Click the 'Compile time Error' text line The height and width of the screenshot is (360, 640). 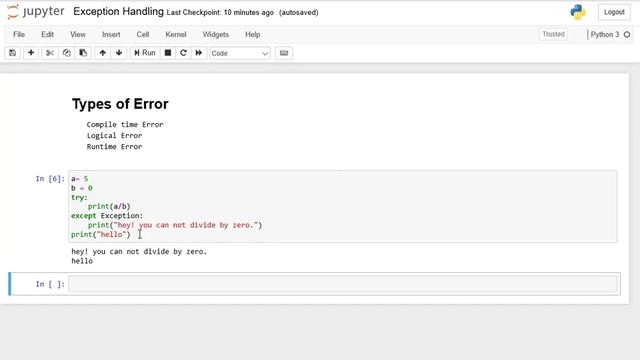[x=125, y=124]
